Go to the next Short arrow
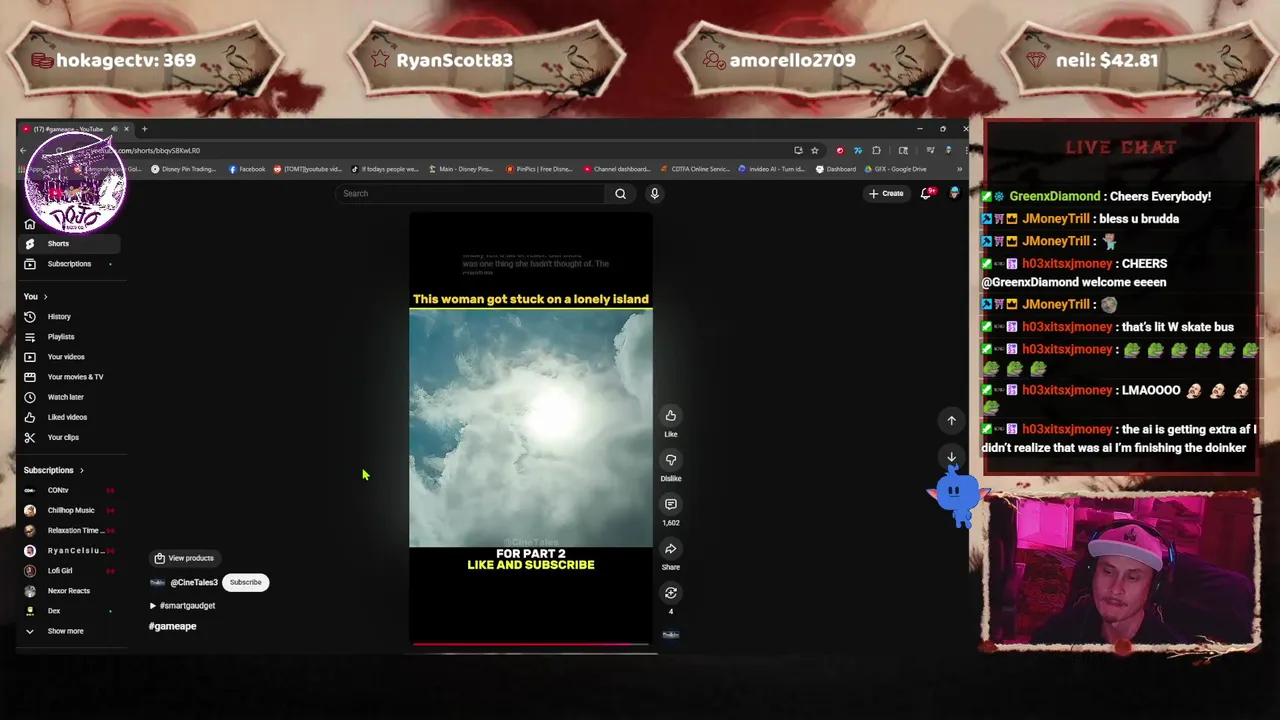The height and width of the screenshot is (720, 1280). coord(951,457)
